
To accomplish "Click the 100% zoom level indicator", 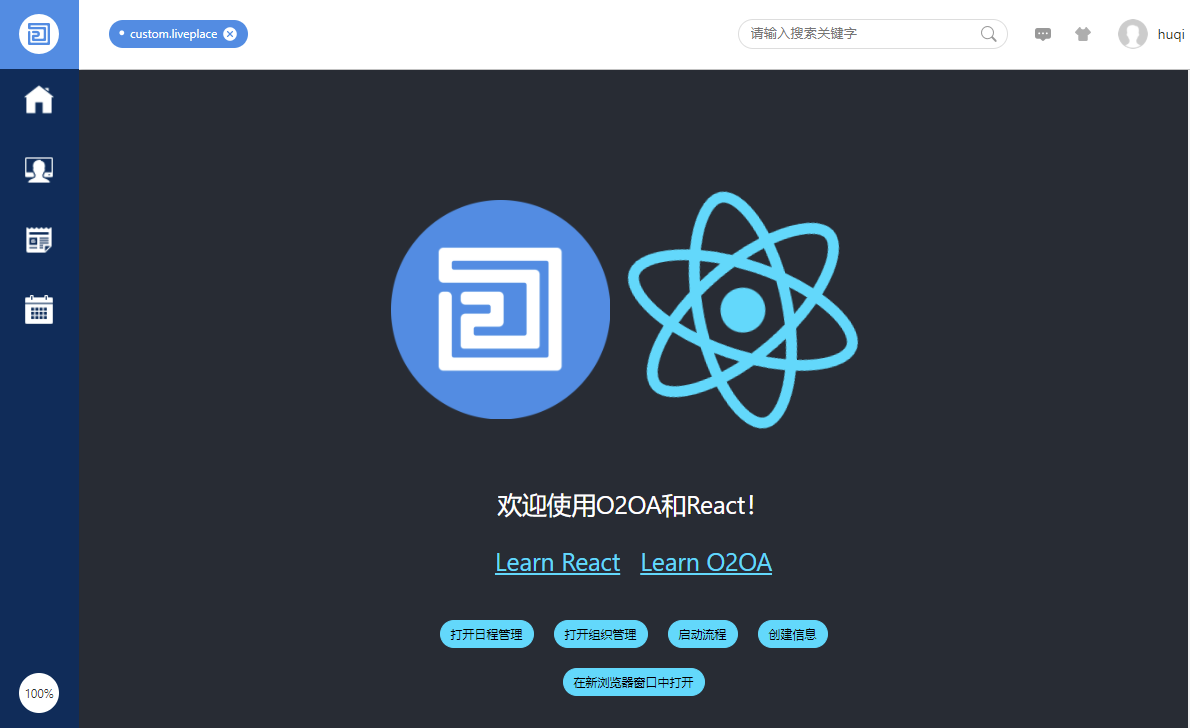I will [39, 693].
